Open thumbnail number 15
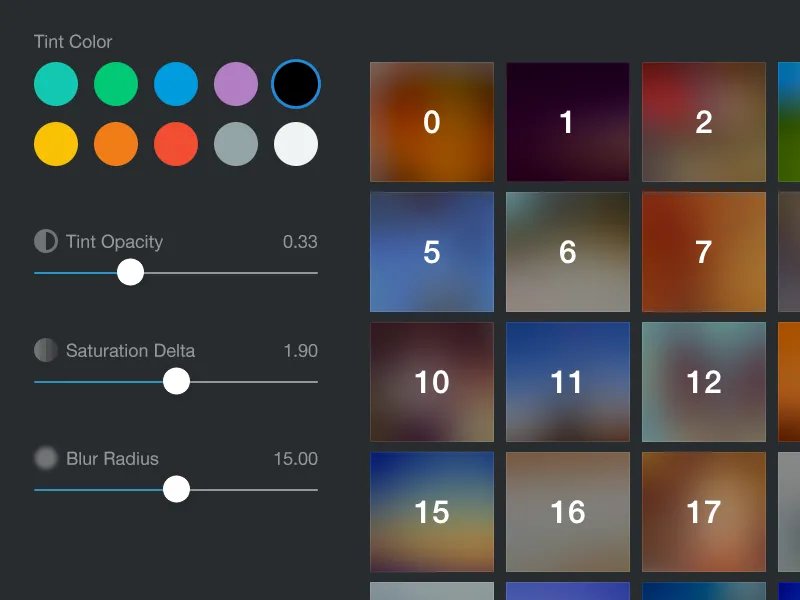 coord(432,512)
